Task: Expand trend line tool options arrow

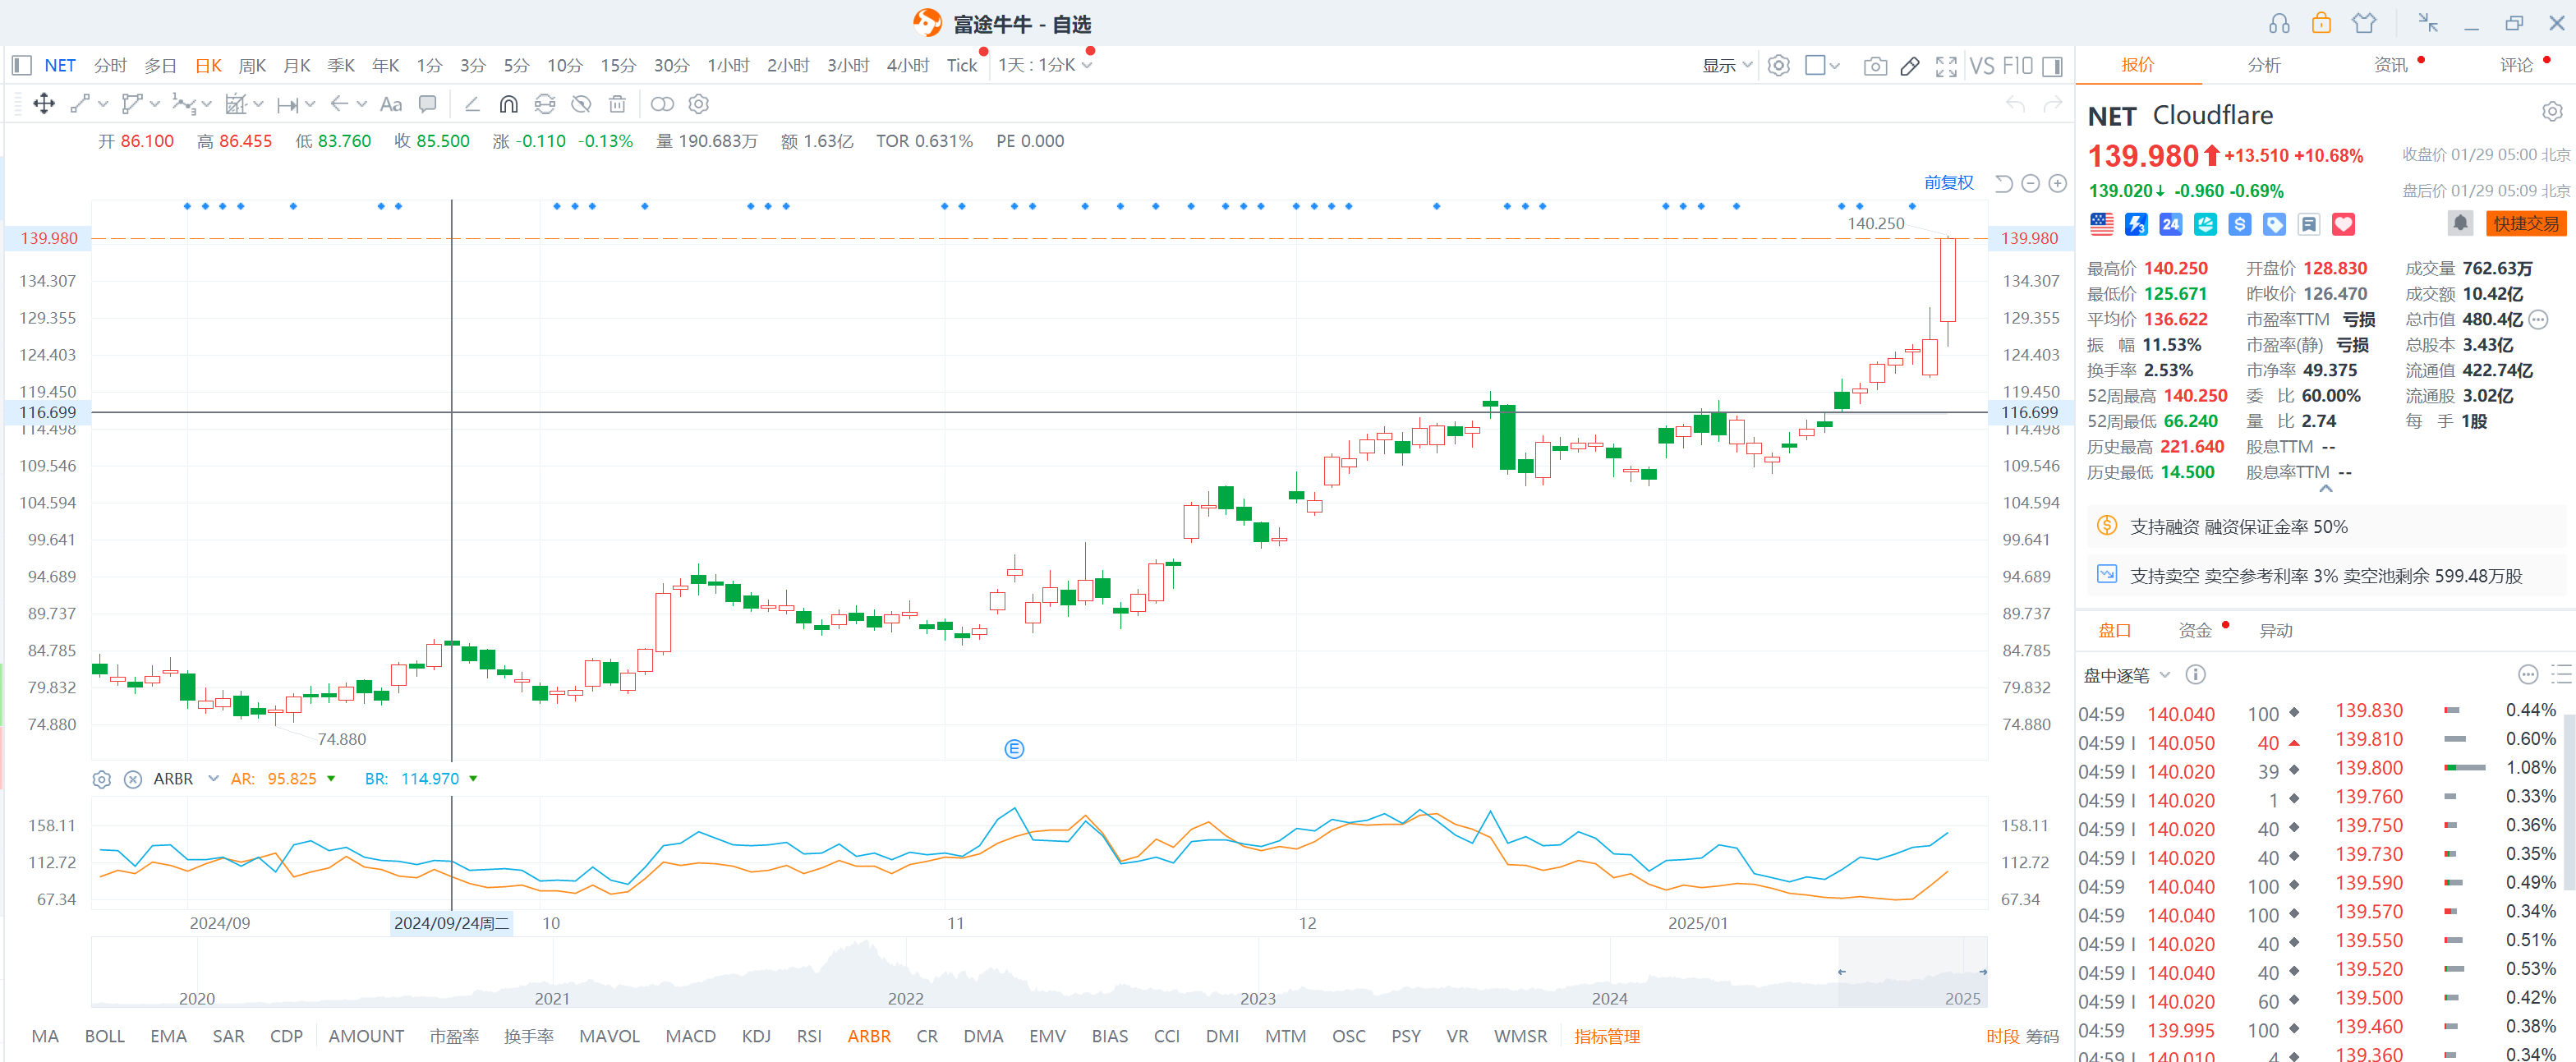Action: 103,104
